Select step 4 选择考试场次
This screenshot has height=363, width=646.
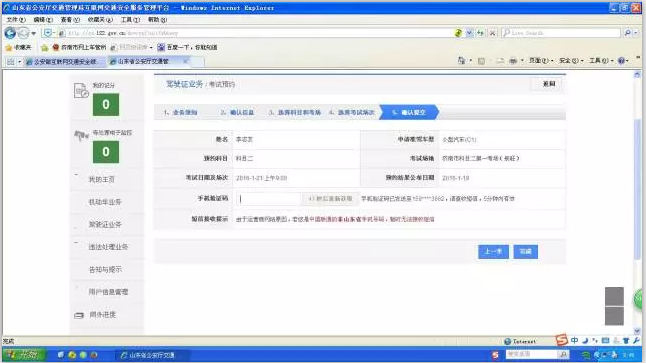coord(351,112)
